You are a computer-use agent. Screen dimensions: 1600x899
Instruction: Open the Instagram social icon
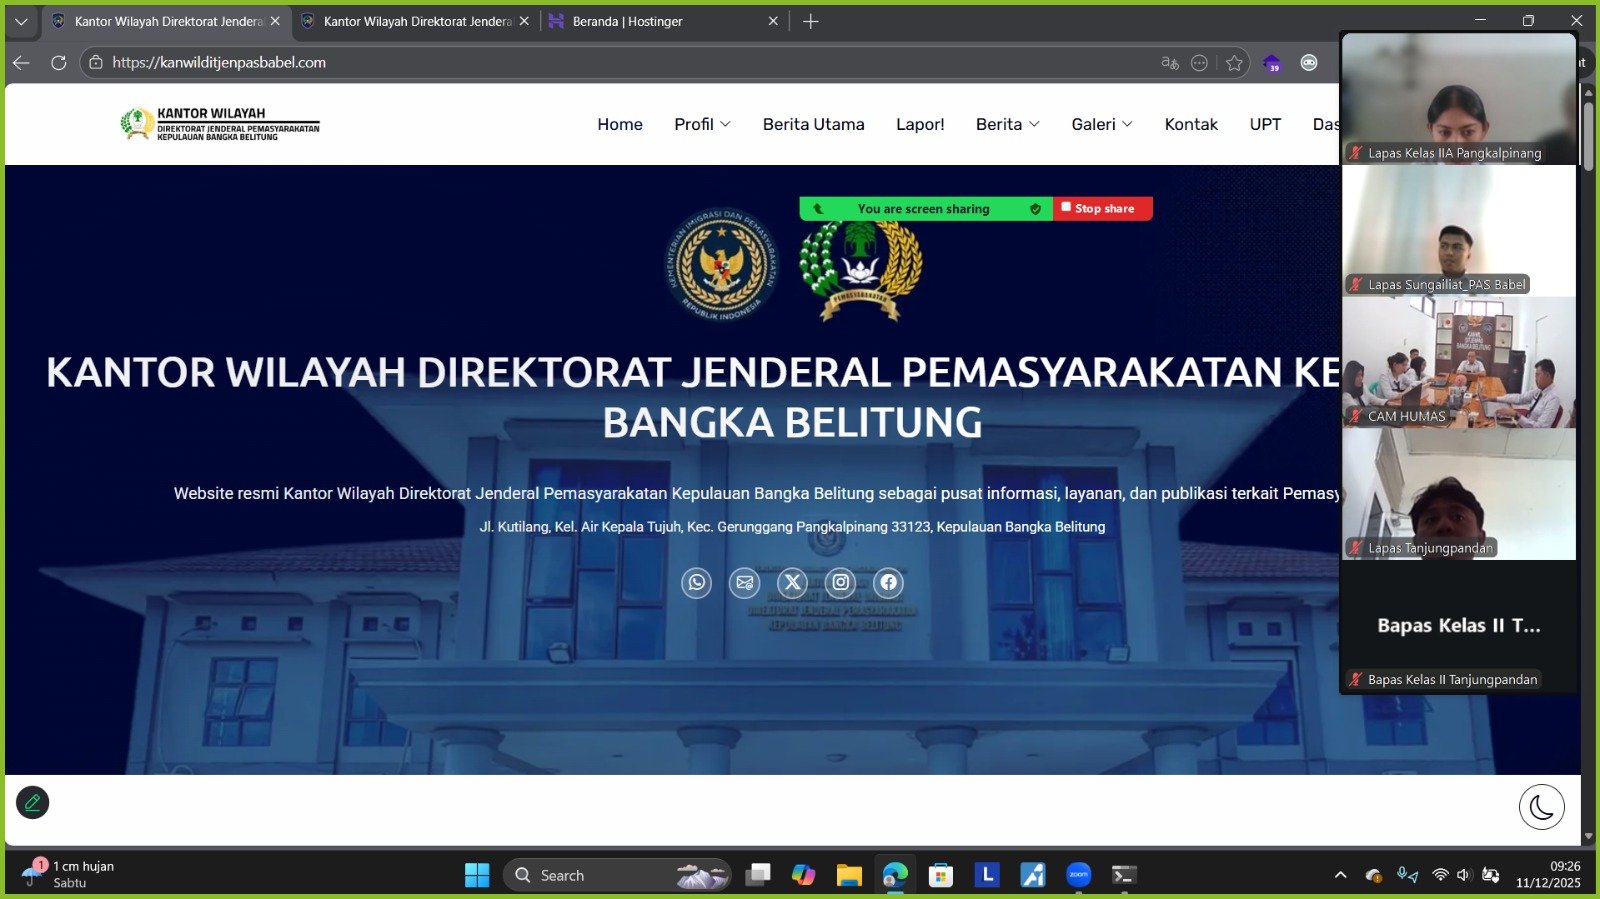pos(840,582)
